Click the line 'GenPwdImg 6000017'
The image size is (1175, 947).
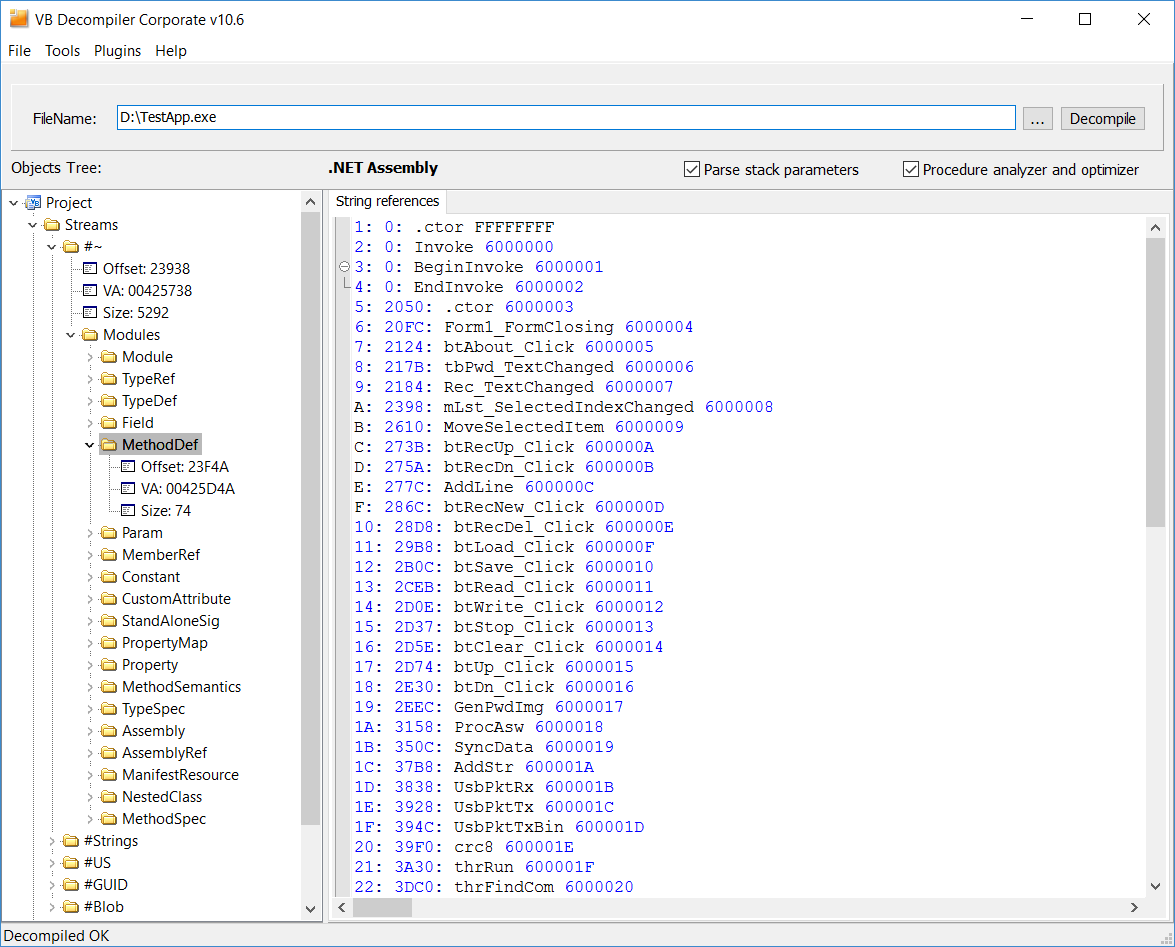point(538,707)
